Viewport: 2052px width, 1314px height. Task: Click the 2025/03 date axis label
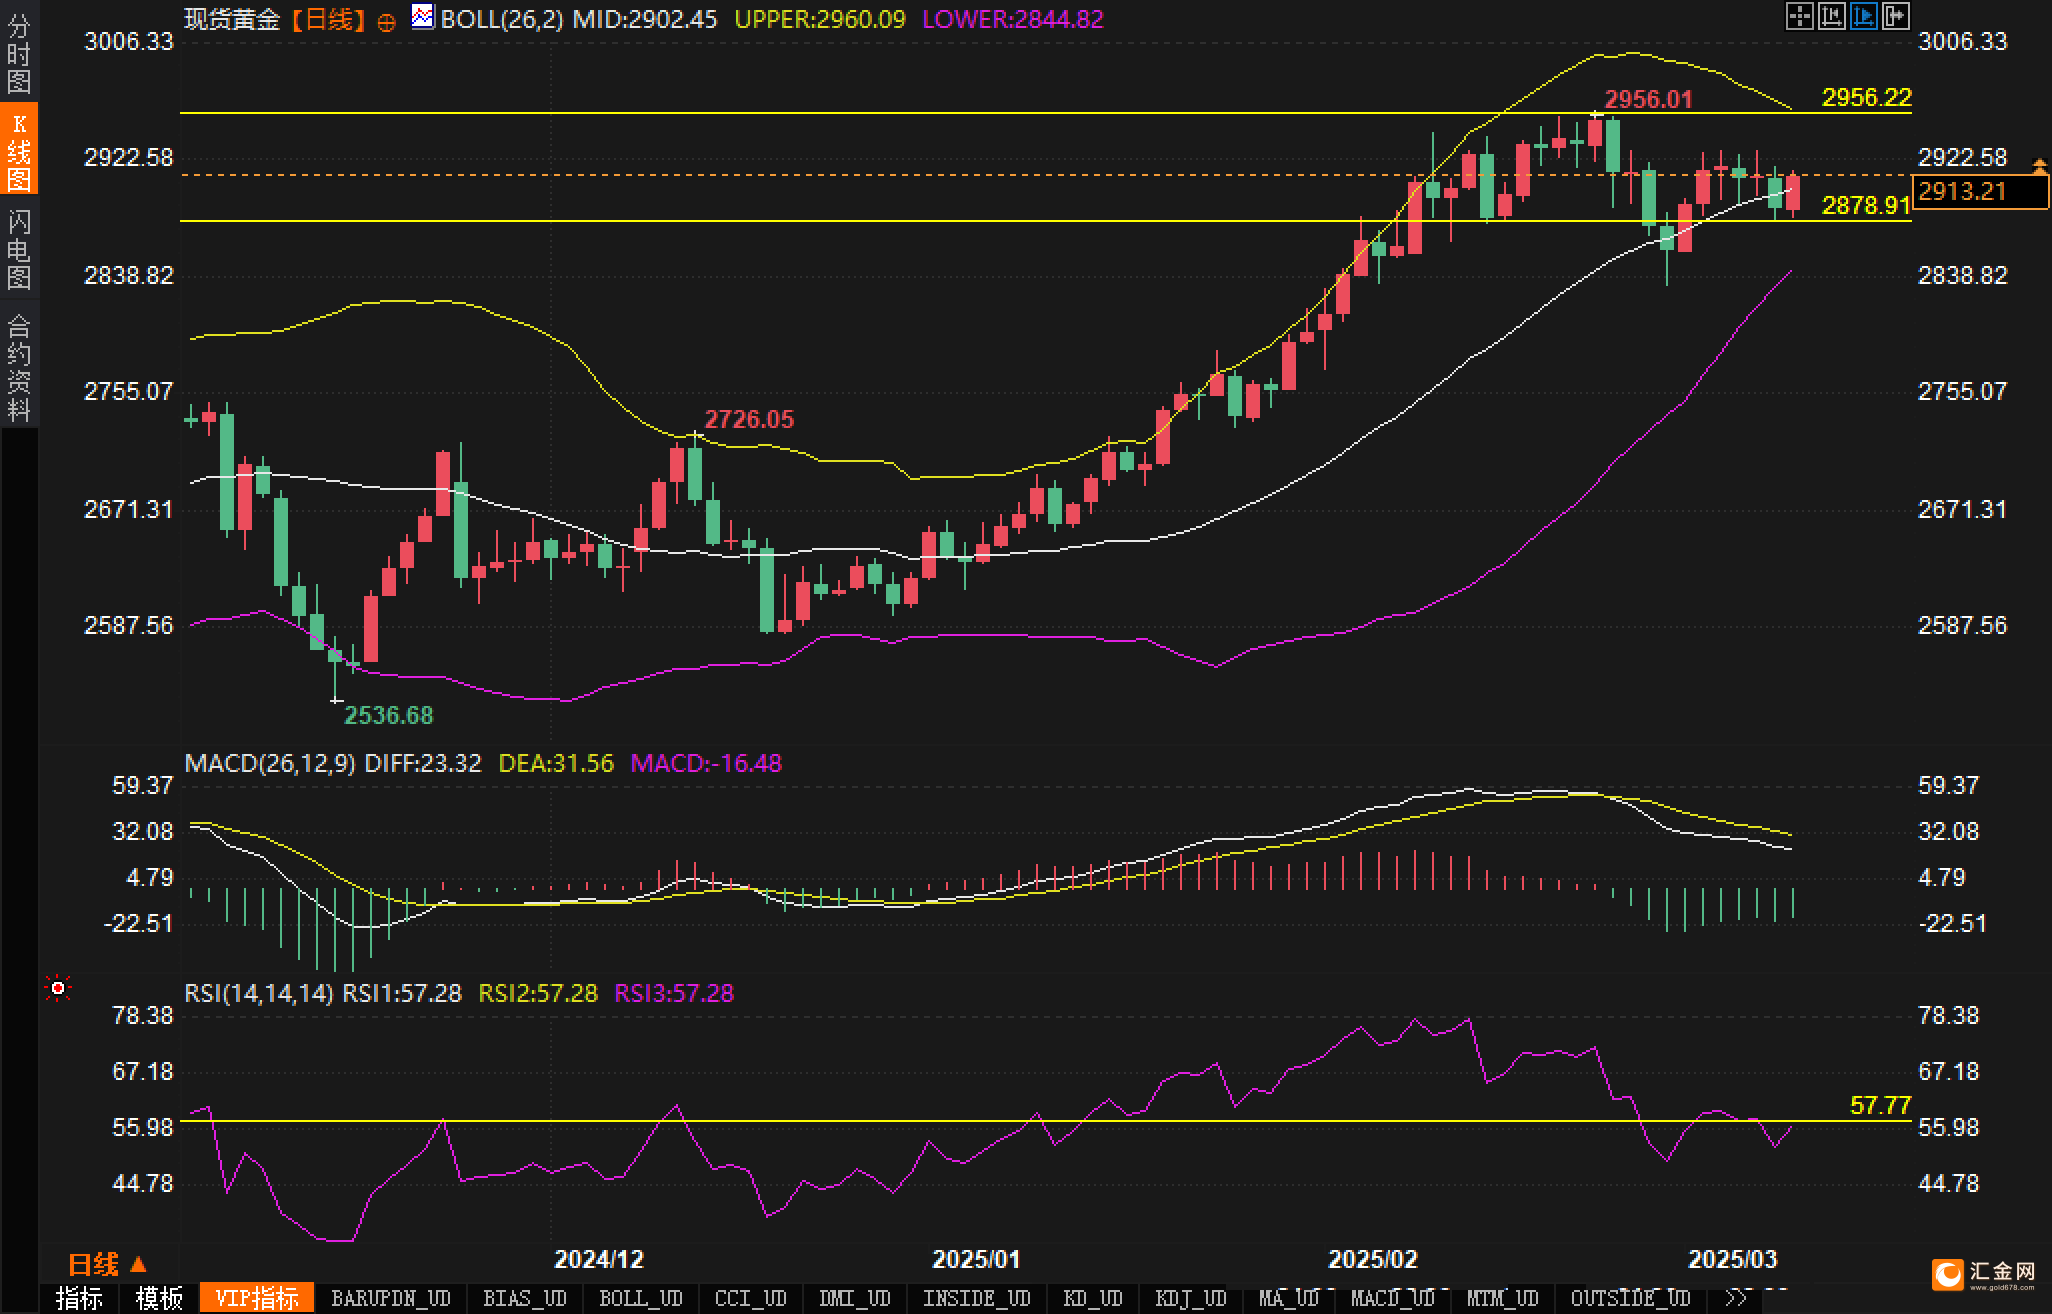click(1732, 1259)
